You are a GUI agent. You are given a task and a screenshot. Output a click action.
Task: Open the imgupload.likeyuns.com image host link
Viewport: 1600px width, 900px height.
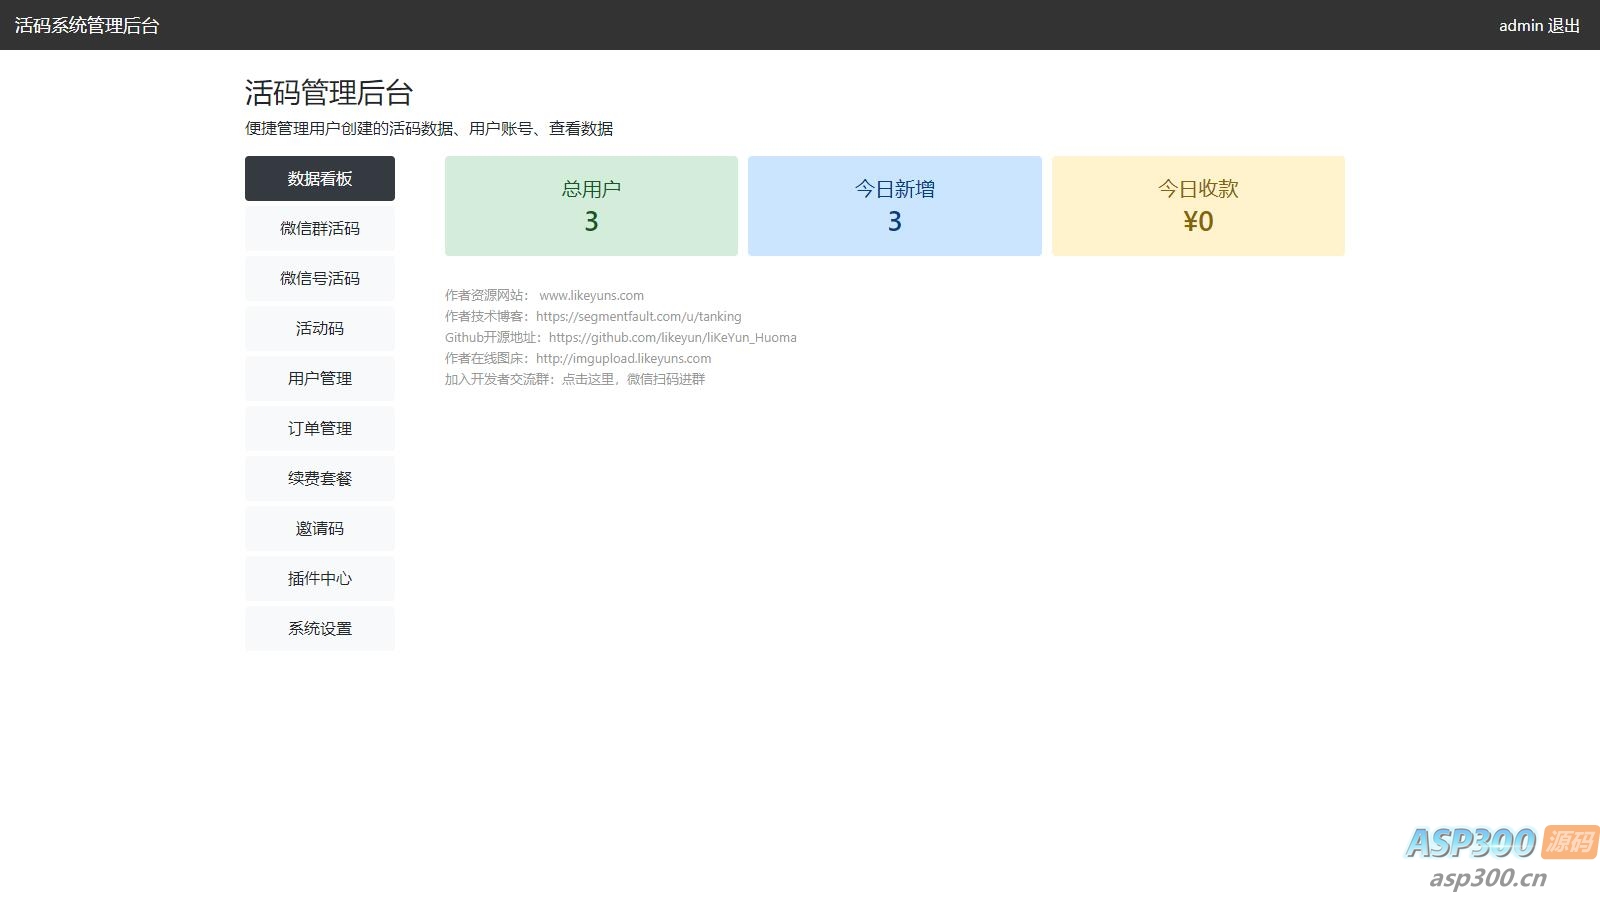(624, 358)
